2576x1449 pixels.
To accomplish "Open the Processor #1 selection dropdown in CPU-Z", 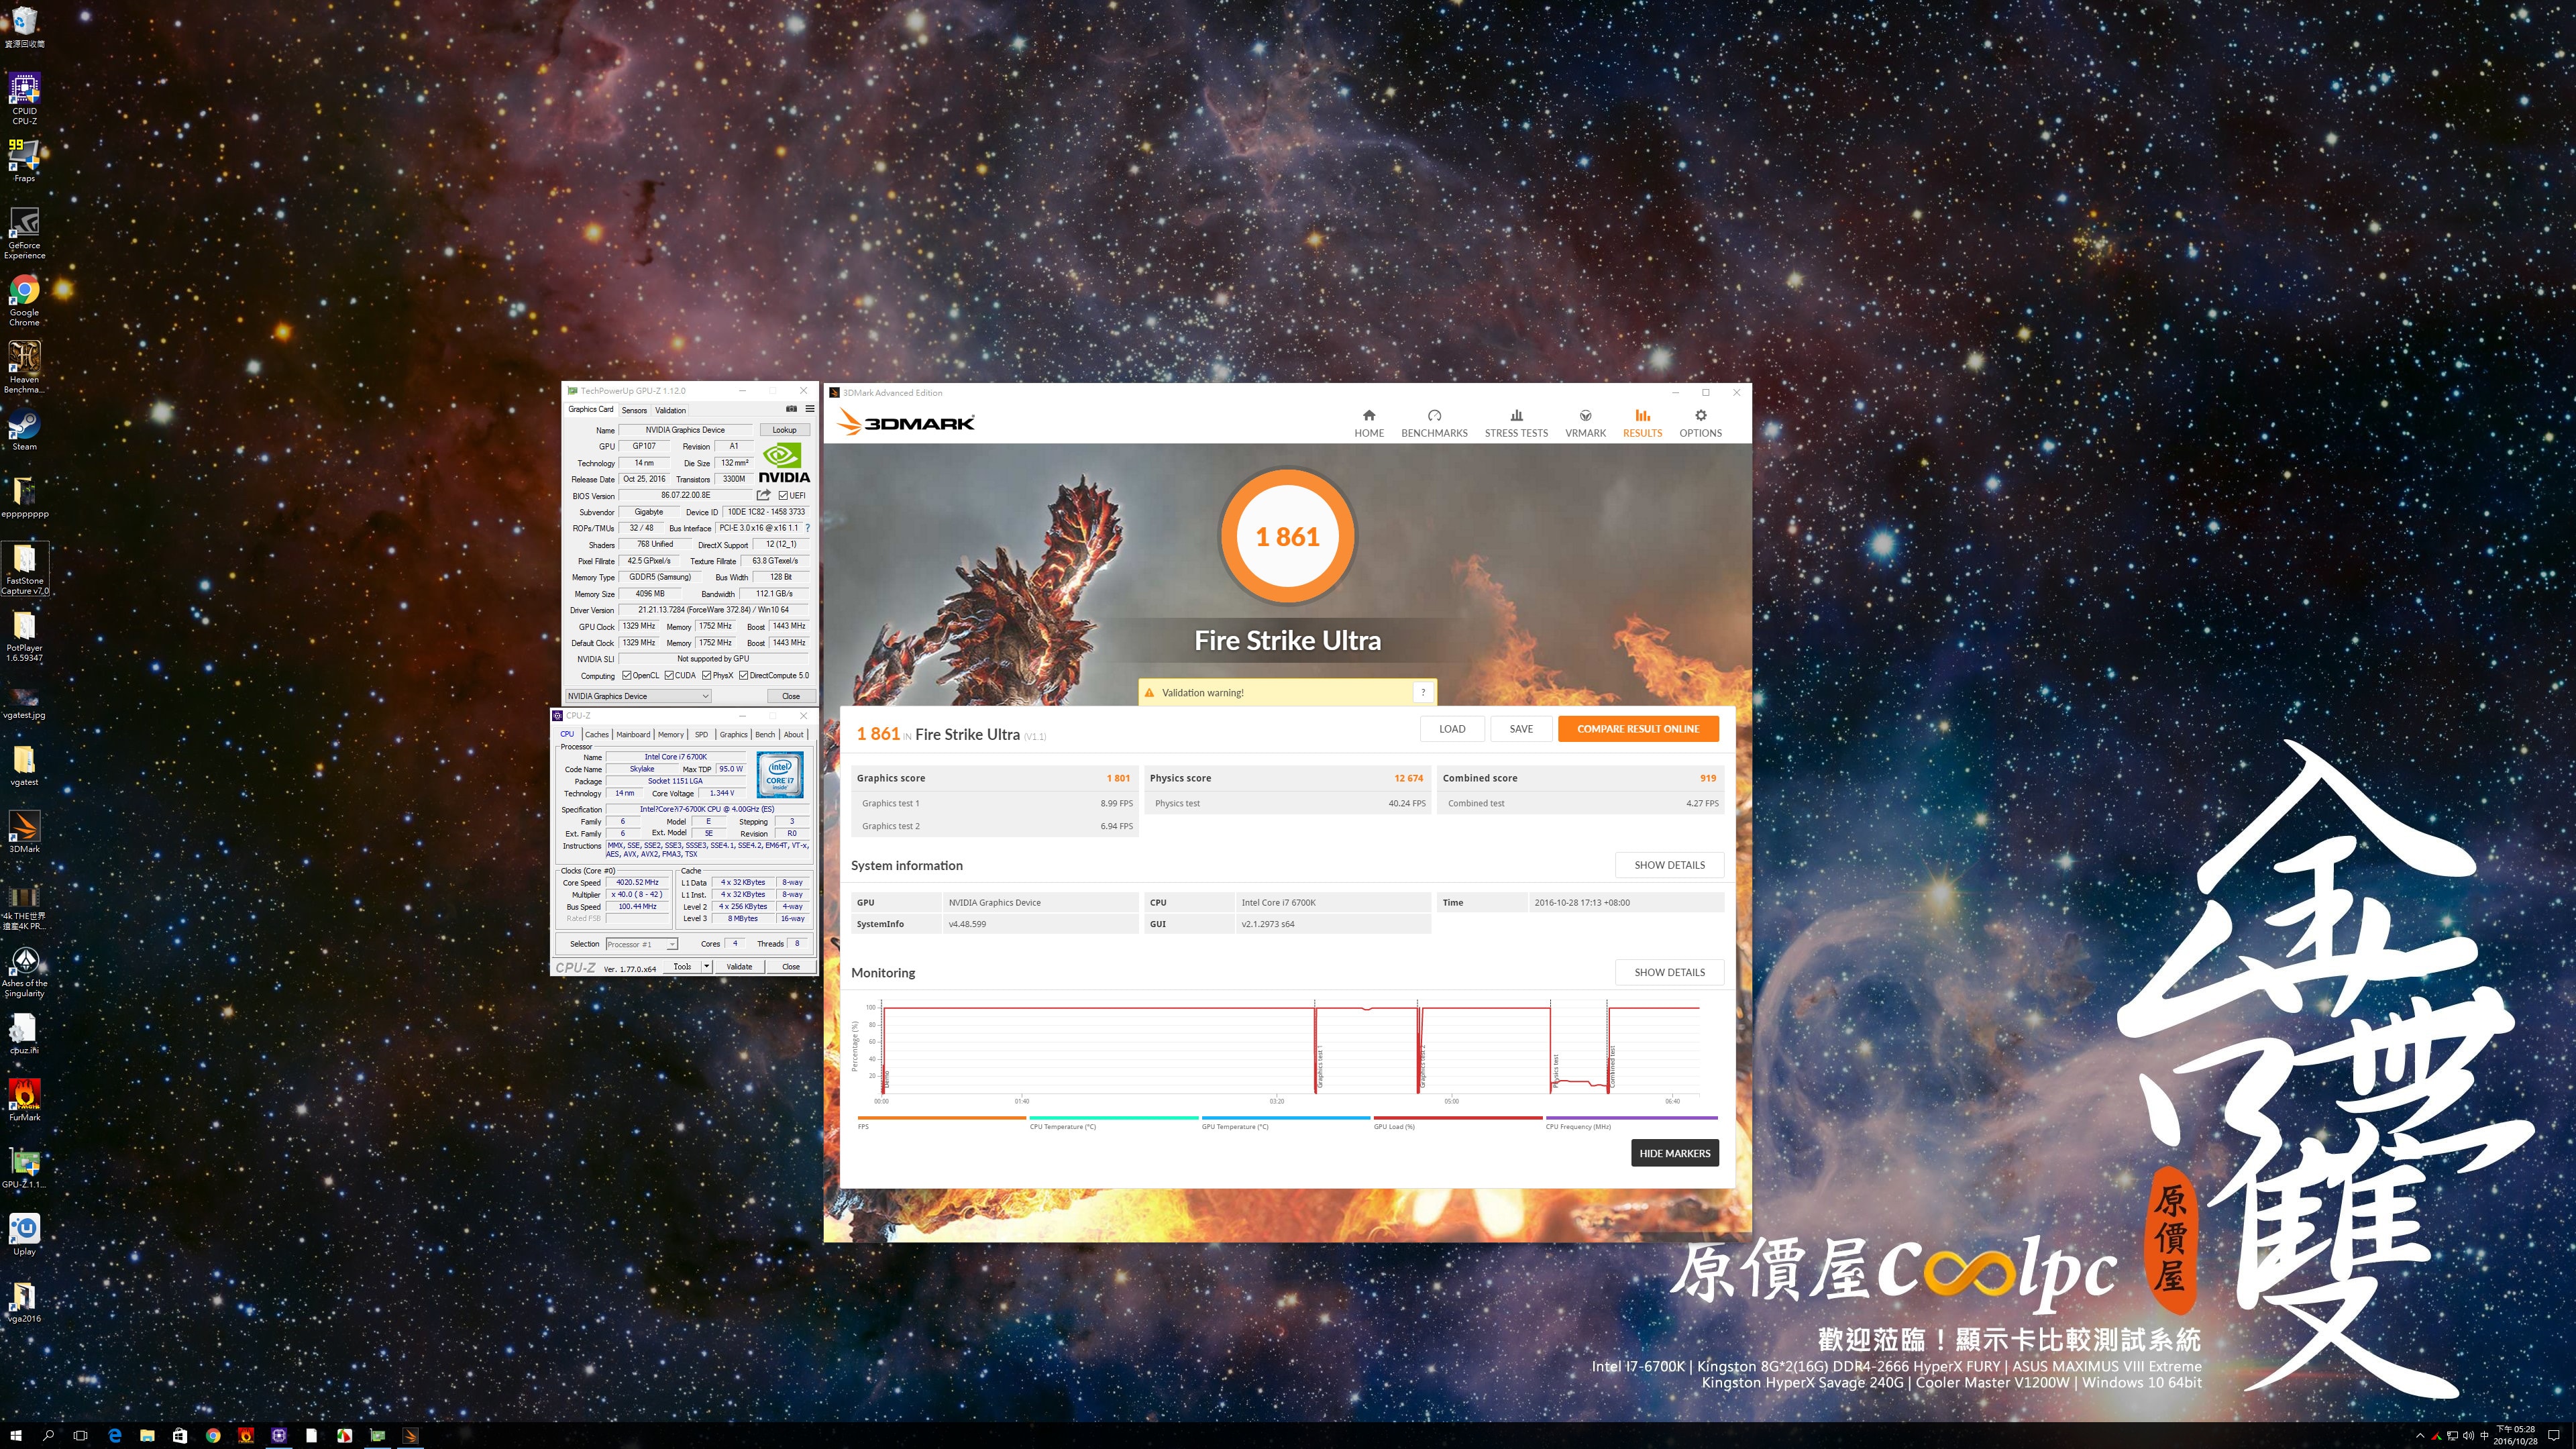I will (x=641, y=944).
